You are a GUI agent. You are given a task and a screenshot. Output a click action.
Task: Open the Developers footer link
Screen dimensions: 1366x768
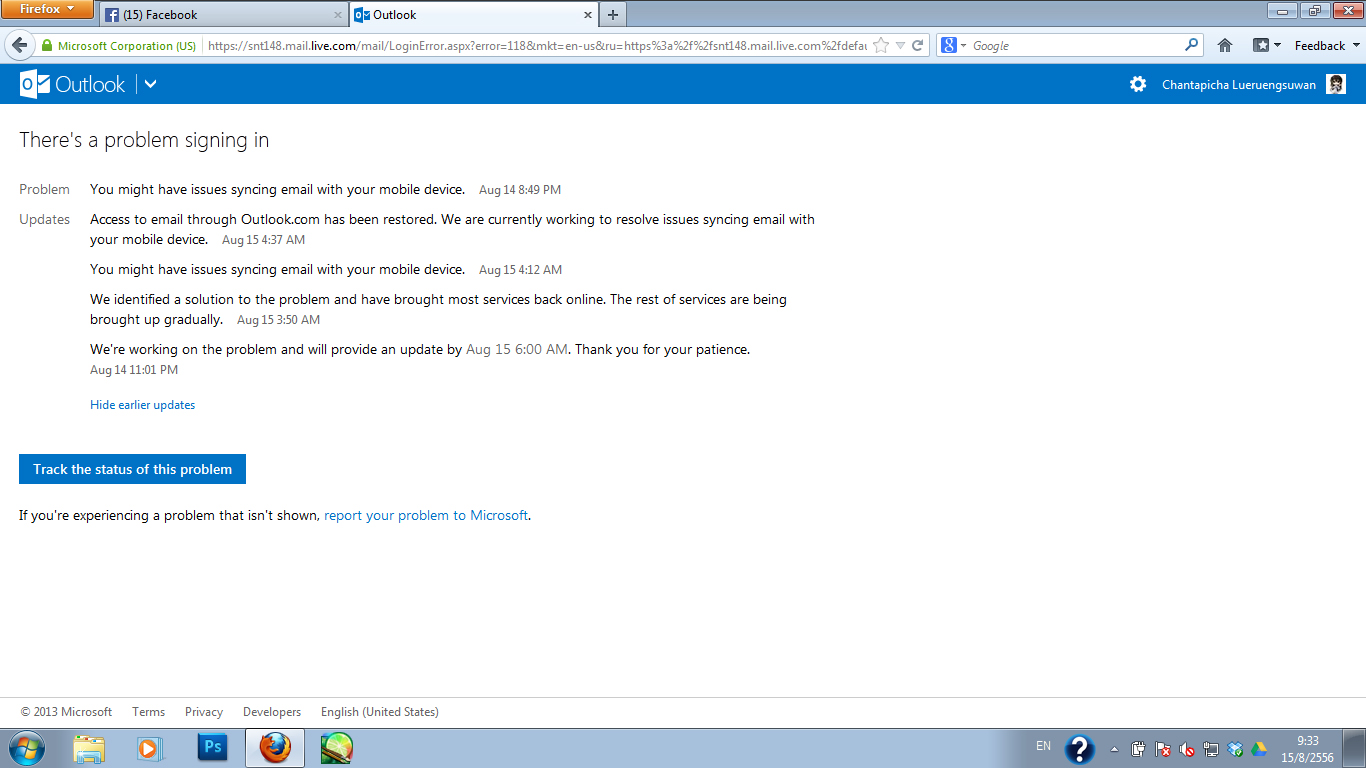(x=272, y=712)
